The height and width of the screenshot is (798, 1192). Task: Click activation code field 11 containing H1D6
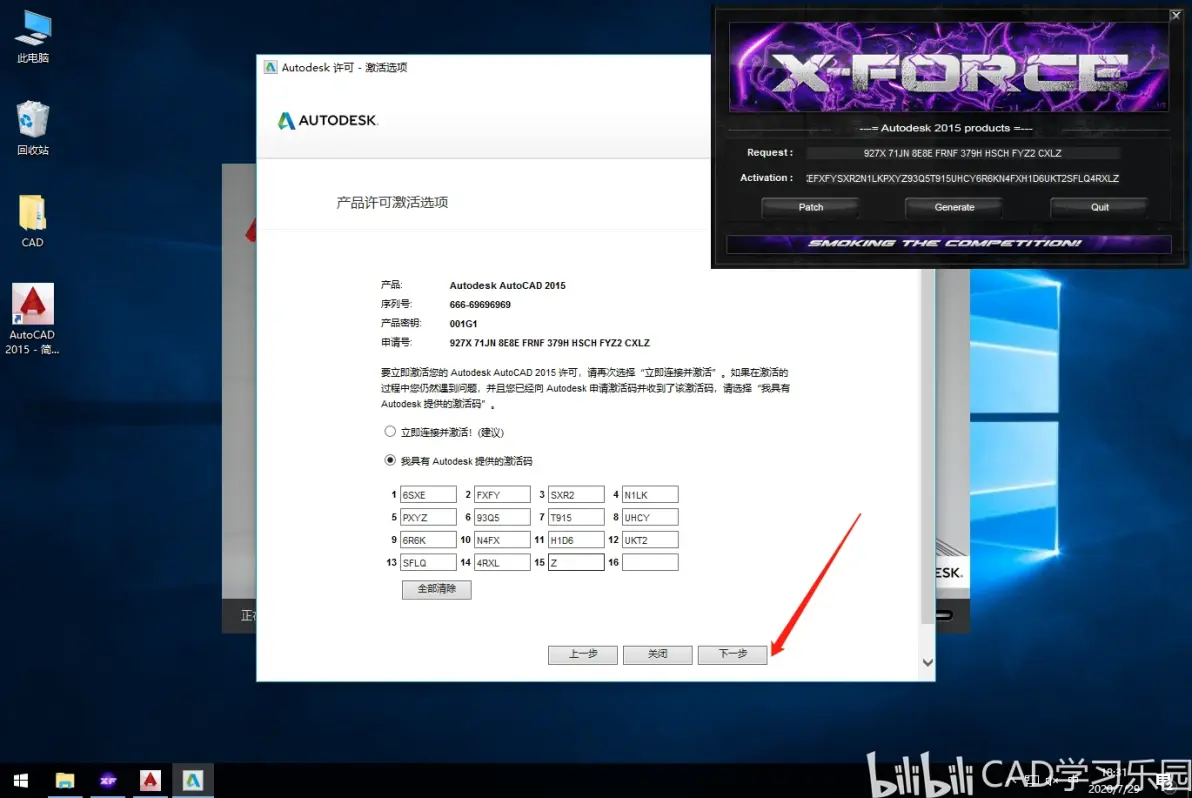(x=576, y=540)
